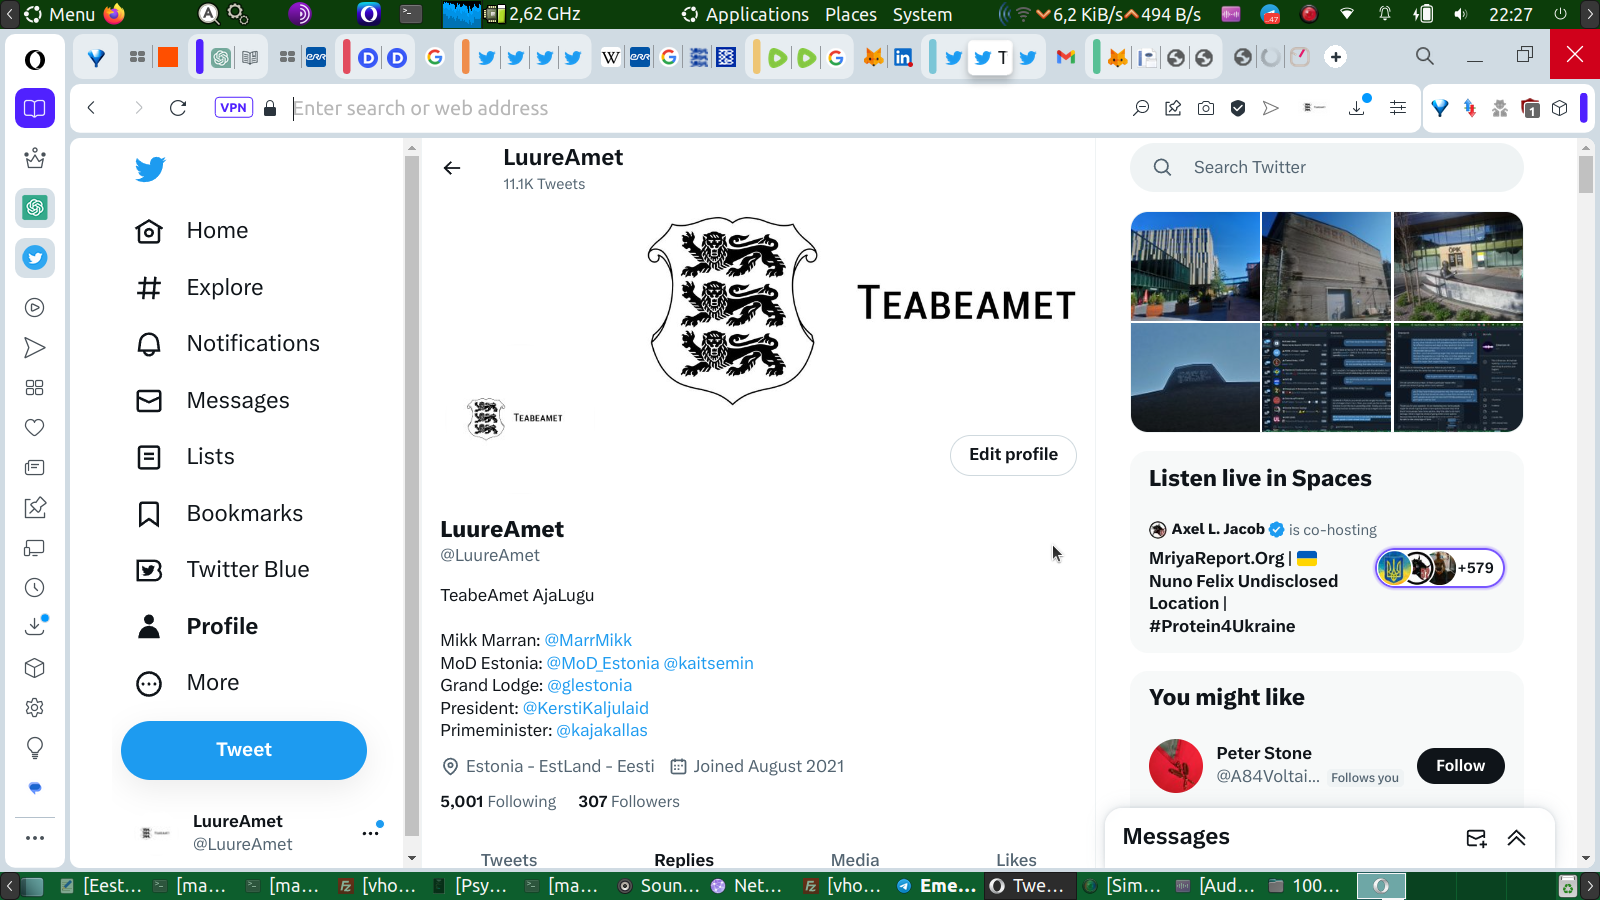Open Explore via the hashtag icon
Viewport: 1600px width, 900px height.
[149, 288]
